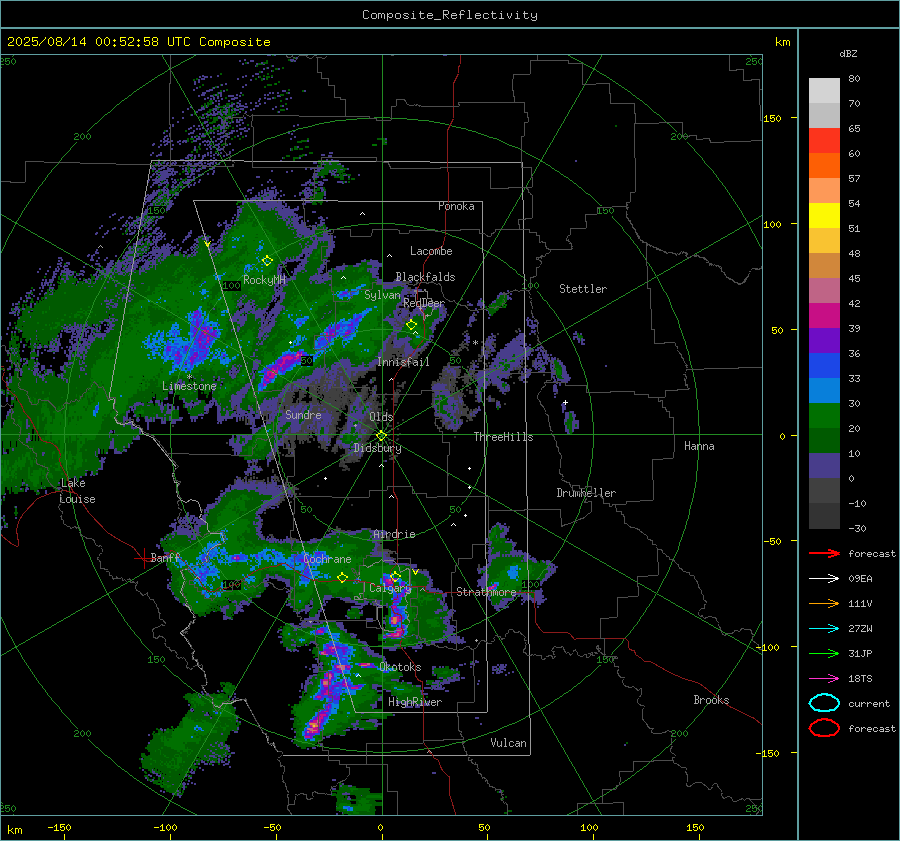Click the Olds town label
The height and width of the screenshot is (841, 900).
[x=381, y=417]
